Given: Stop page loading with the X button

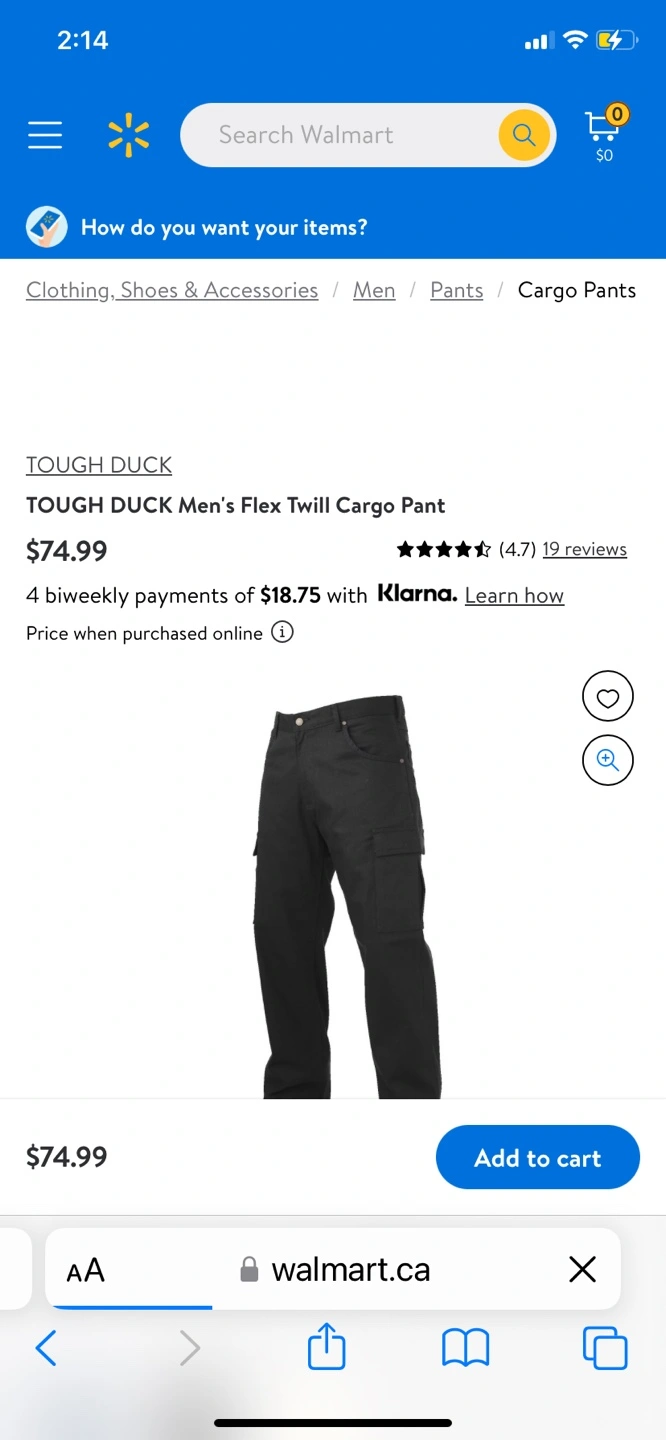Looking at the screenshot, I should (582, 1270).
